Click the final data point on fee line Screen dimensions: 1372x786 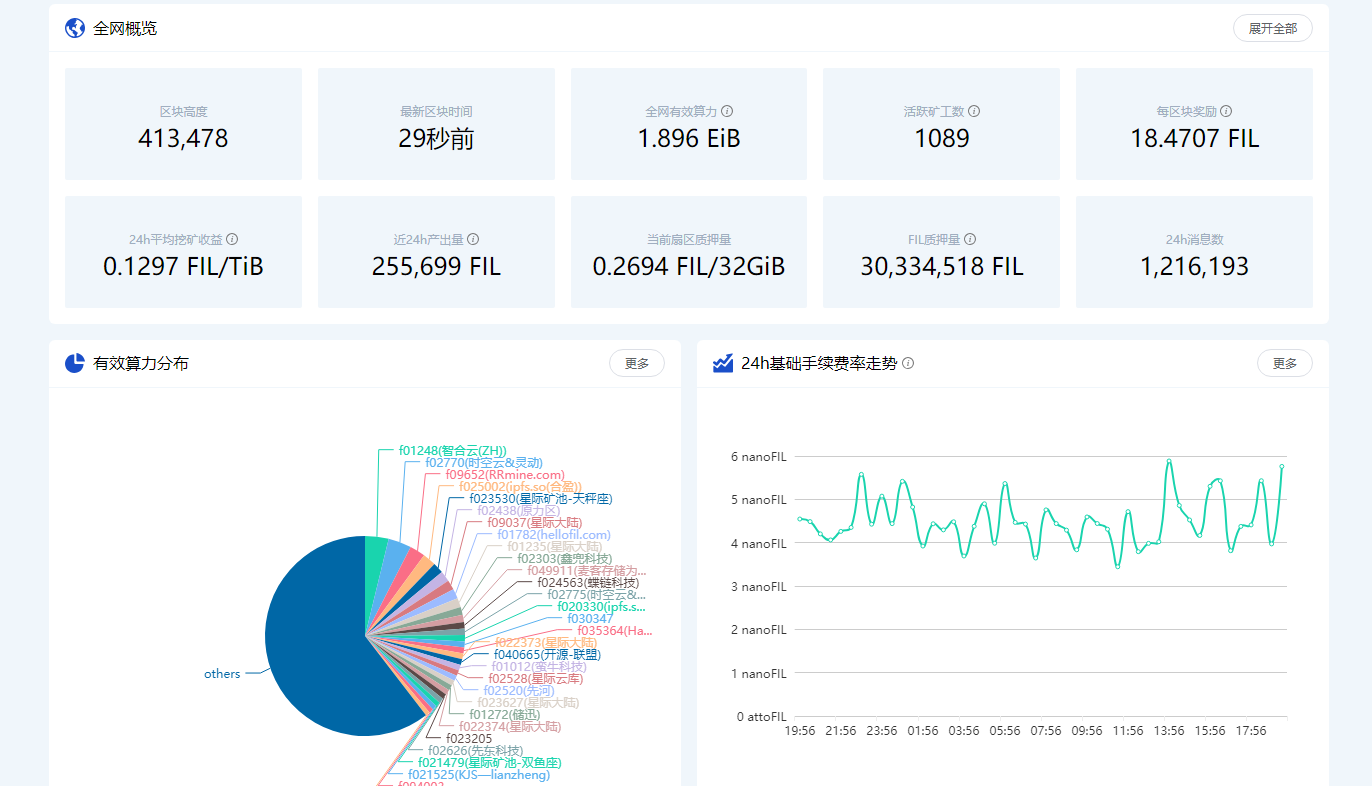tap(1282, 466)
